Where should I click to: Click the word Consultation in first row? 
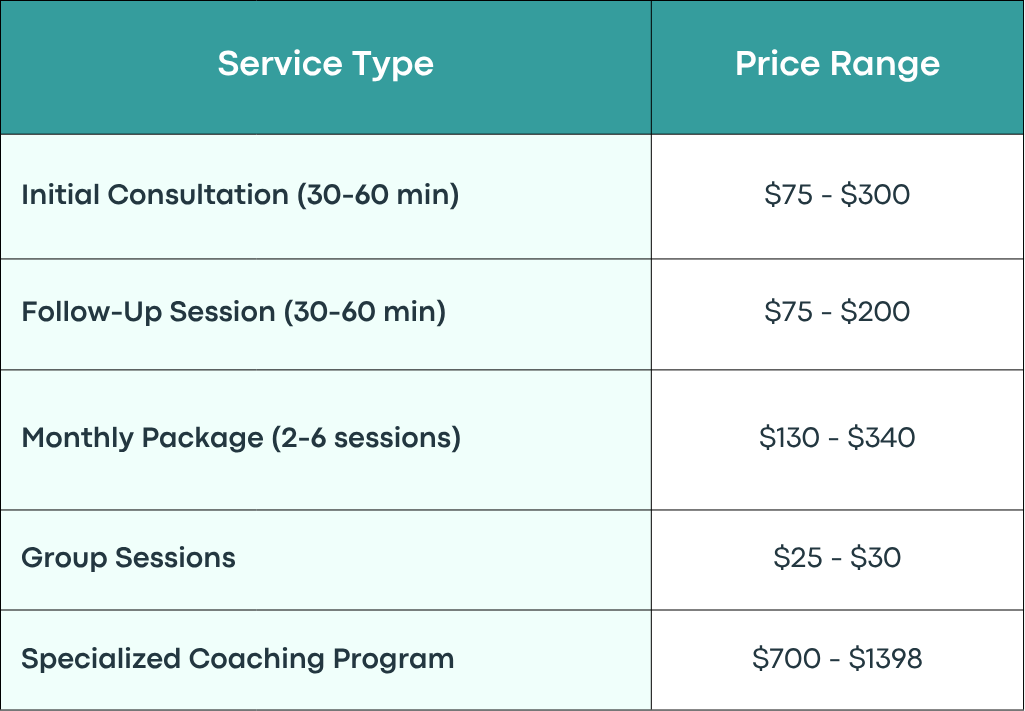(x=198, y=195)
